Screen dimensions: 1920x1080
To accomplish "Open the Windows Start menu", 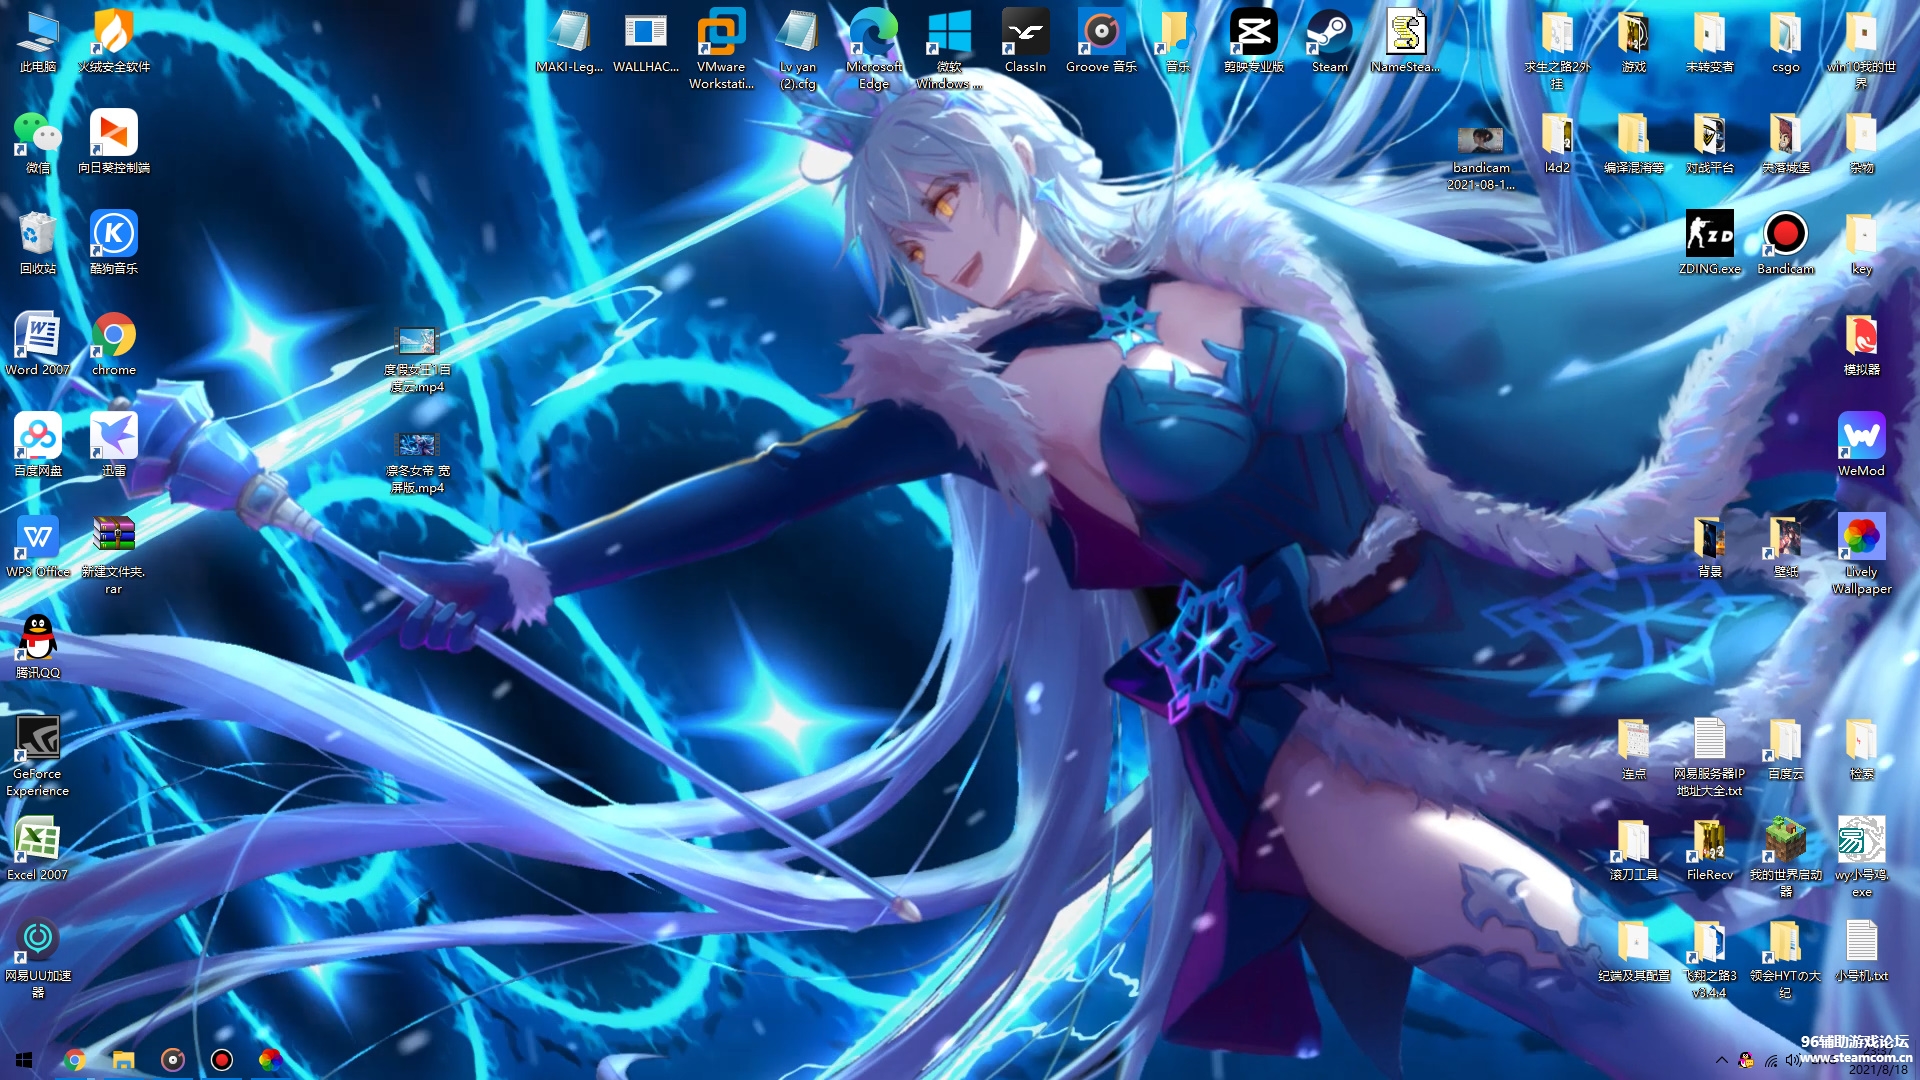I will [24, 1059].
